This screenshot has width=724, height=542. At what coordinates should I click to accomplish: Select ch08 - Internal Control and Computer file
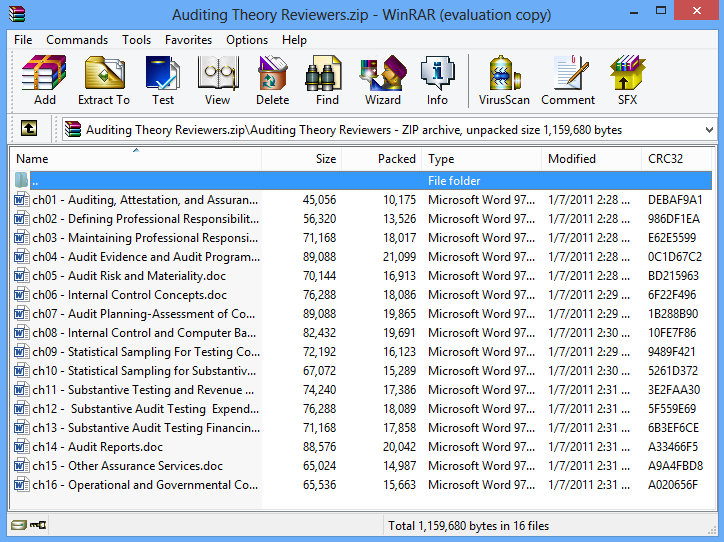144,333
